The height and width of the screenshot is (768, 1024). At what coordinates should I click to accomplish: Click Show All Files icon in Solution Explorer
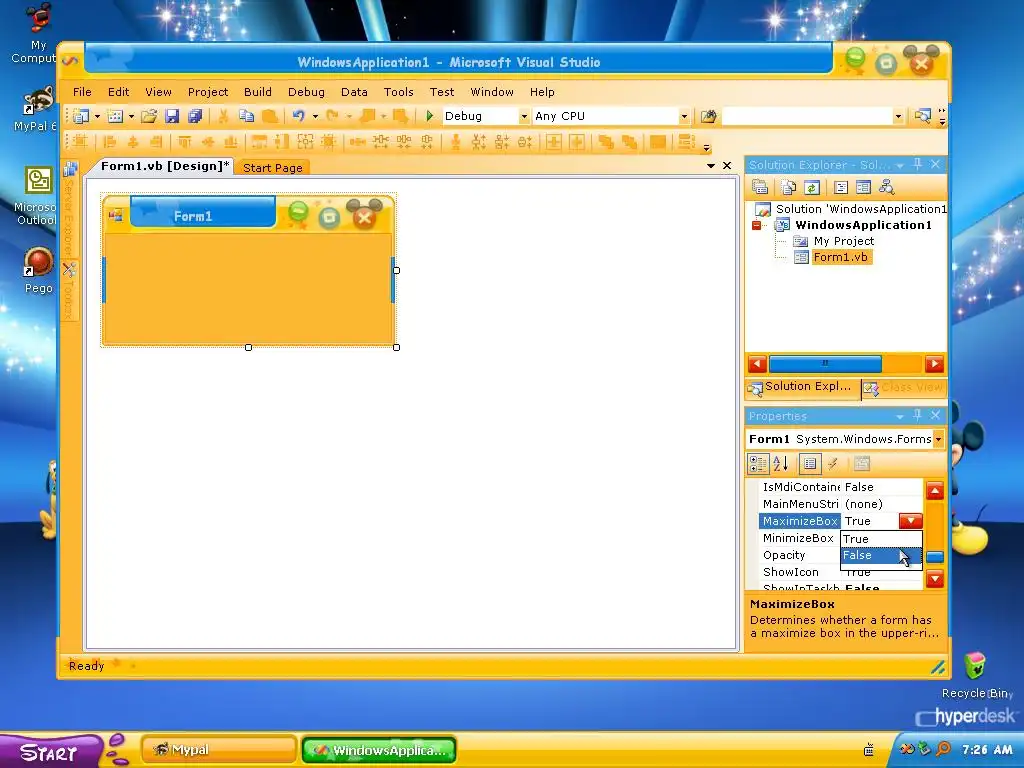(x=788, y=187)
